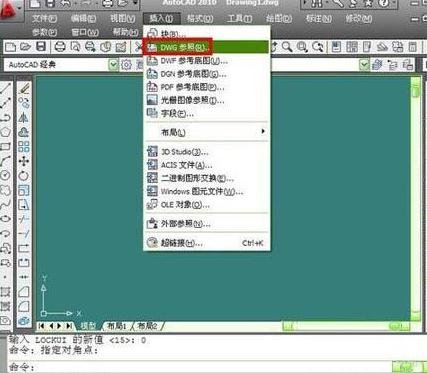The height and width of the screenshot is (373, 427).
Task: Click the Open file icon in standard toolbar
Action: point(25,47)
